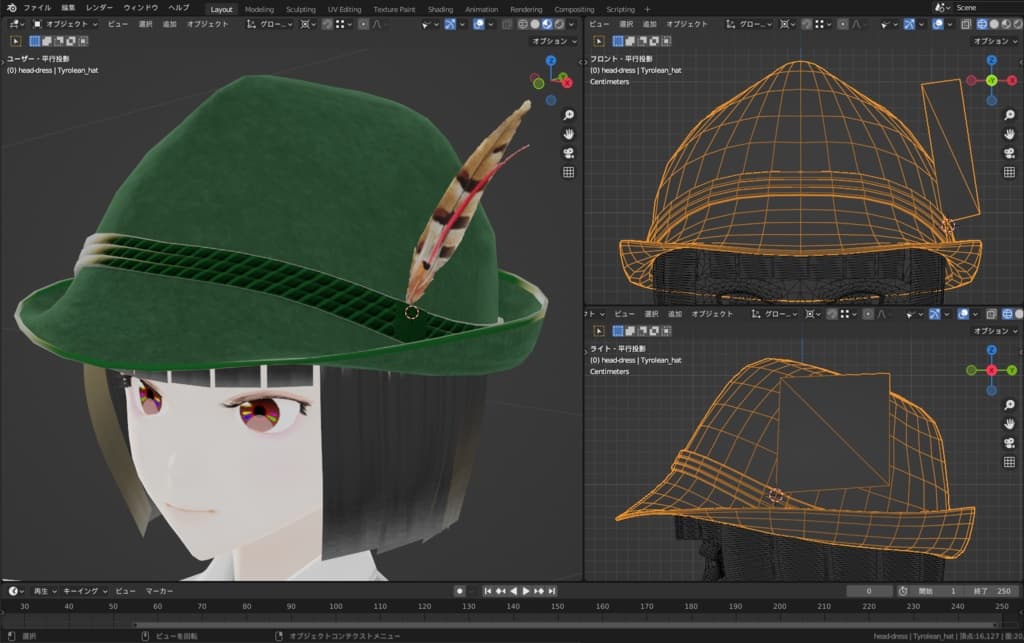The image size is (1024, 643).
Task: Click the Blender logo icon
Action: 11,8
